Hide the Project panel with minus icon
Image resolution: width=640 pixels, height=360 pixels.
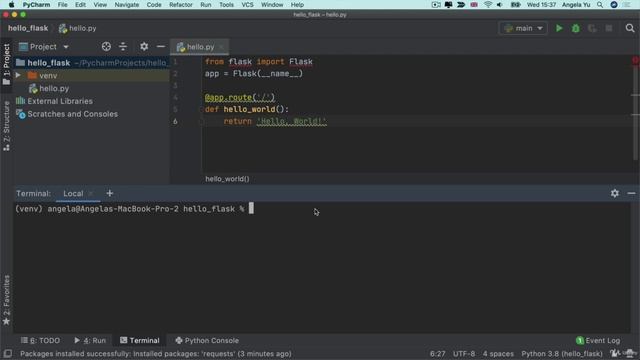coord(161,47)
